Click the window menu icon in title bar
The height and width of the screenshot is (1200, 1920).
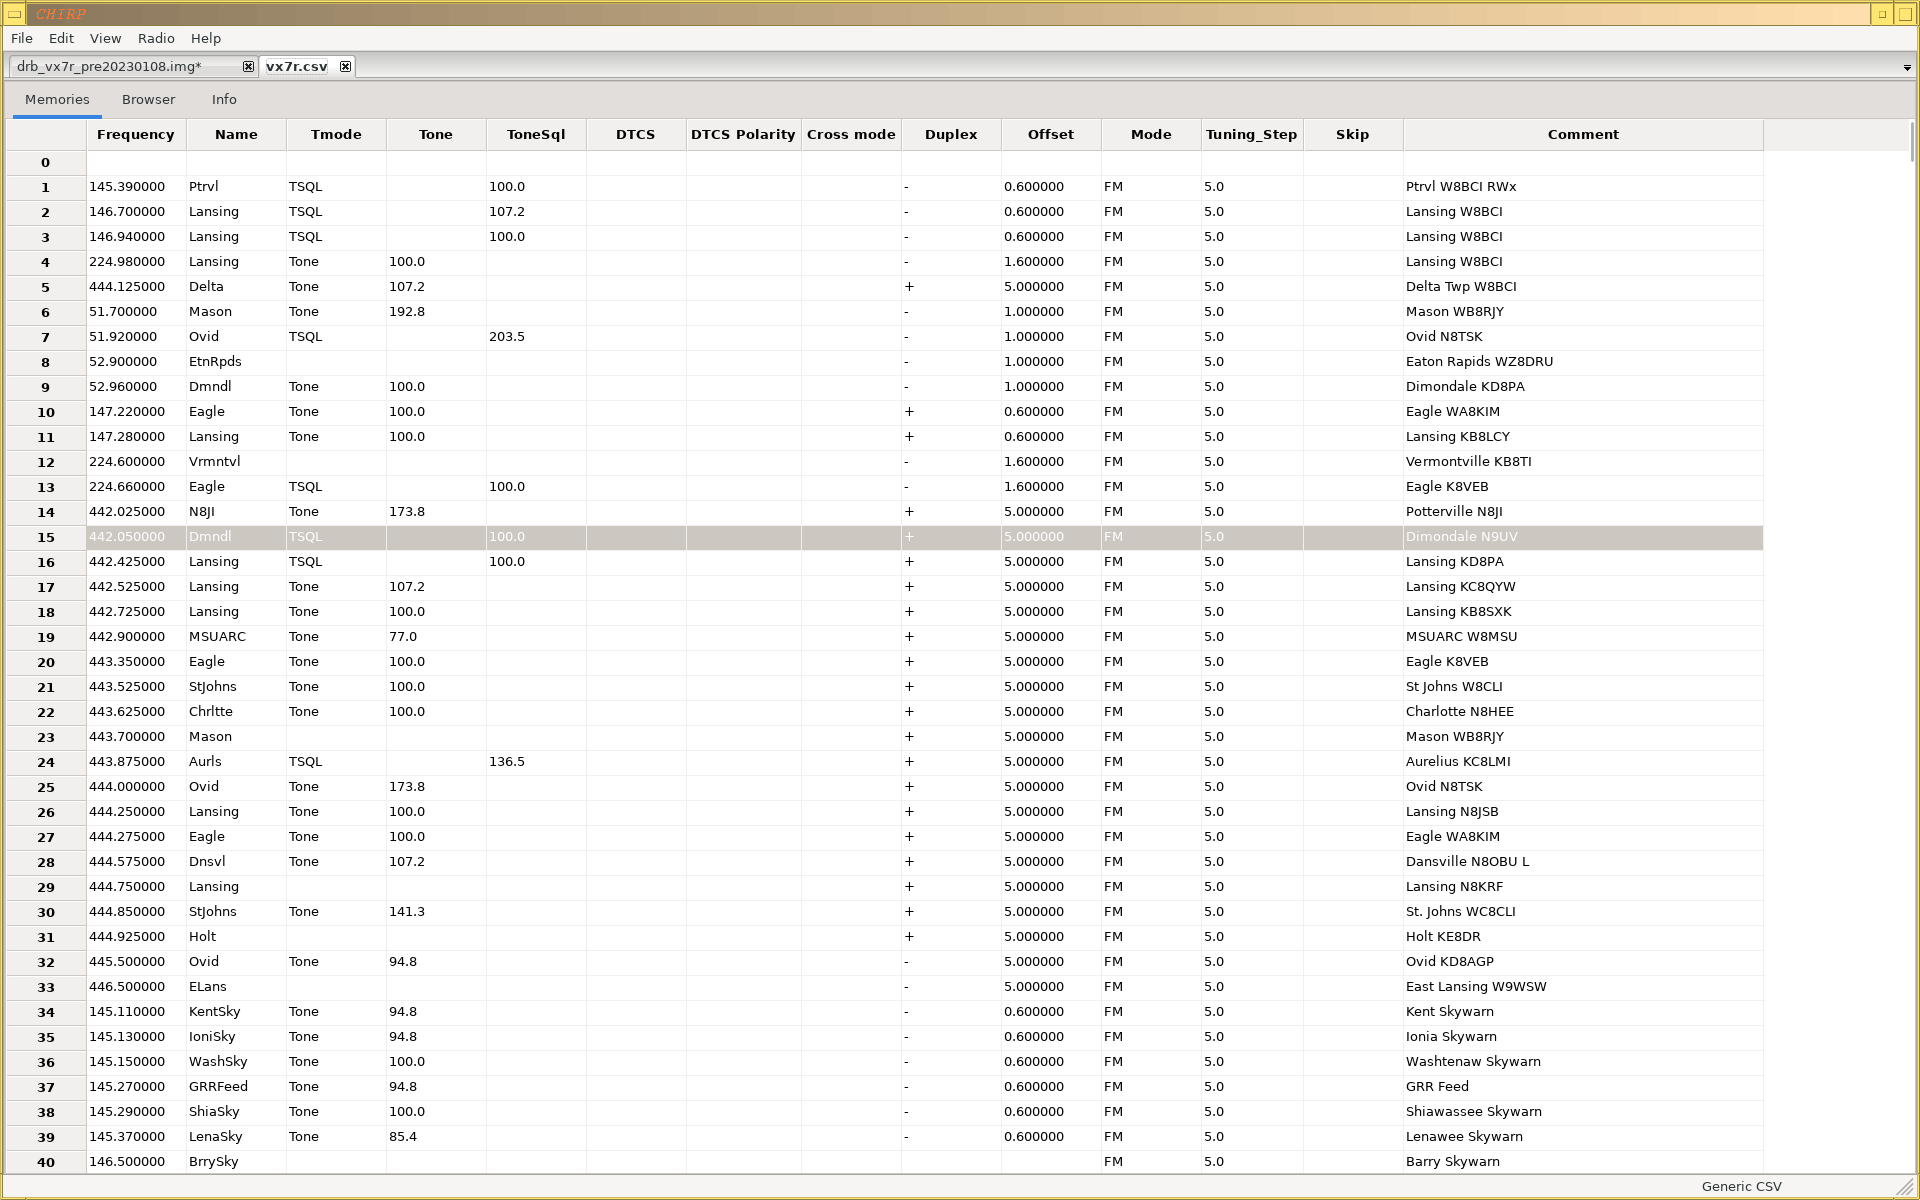click(x=14, y=14)
